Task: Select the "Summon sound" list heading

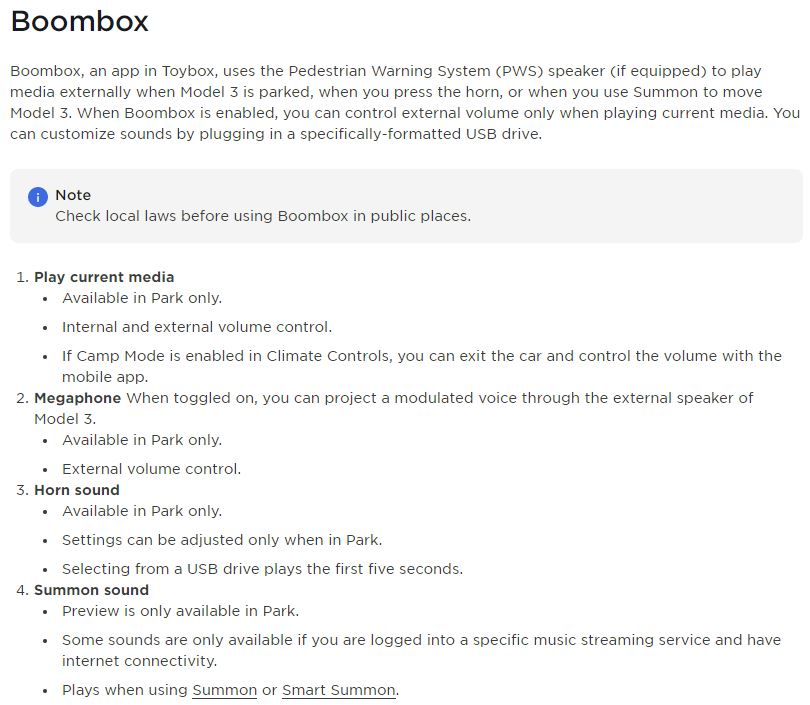Action: coord(91,590)
